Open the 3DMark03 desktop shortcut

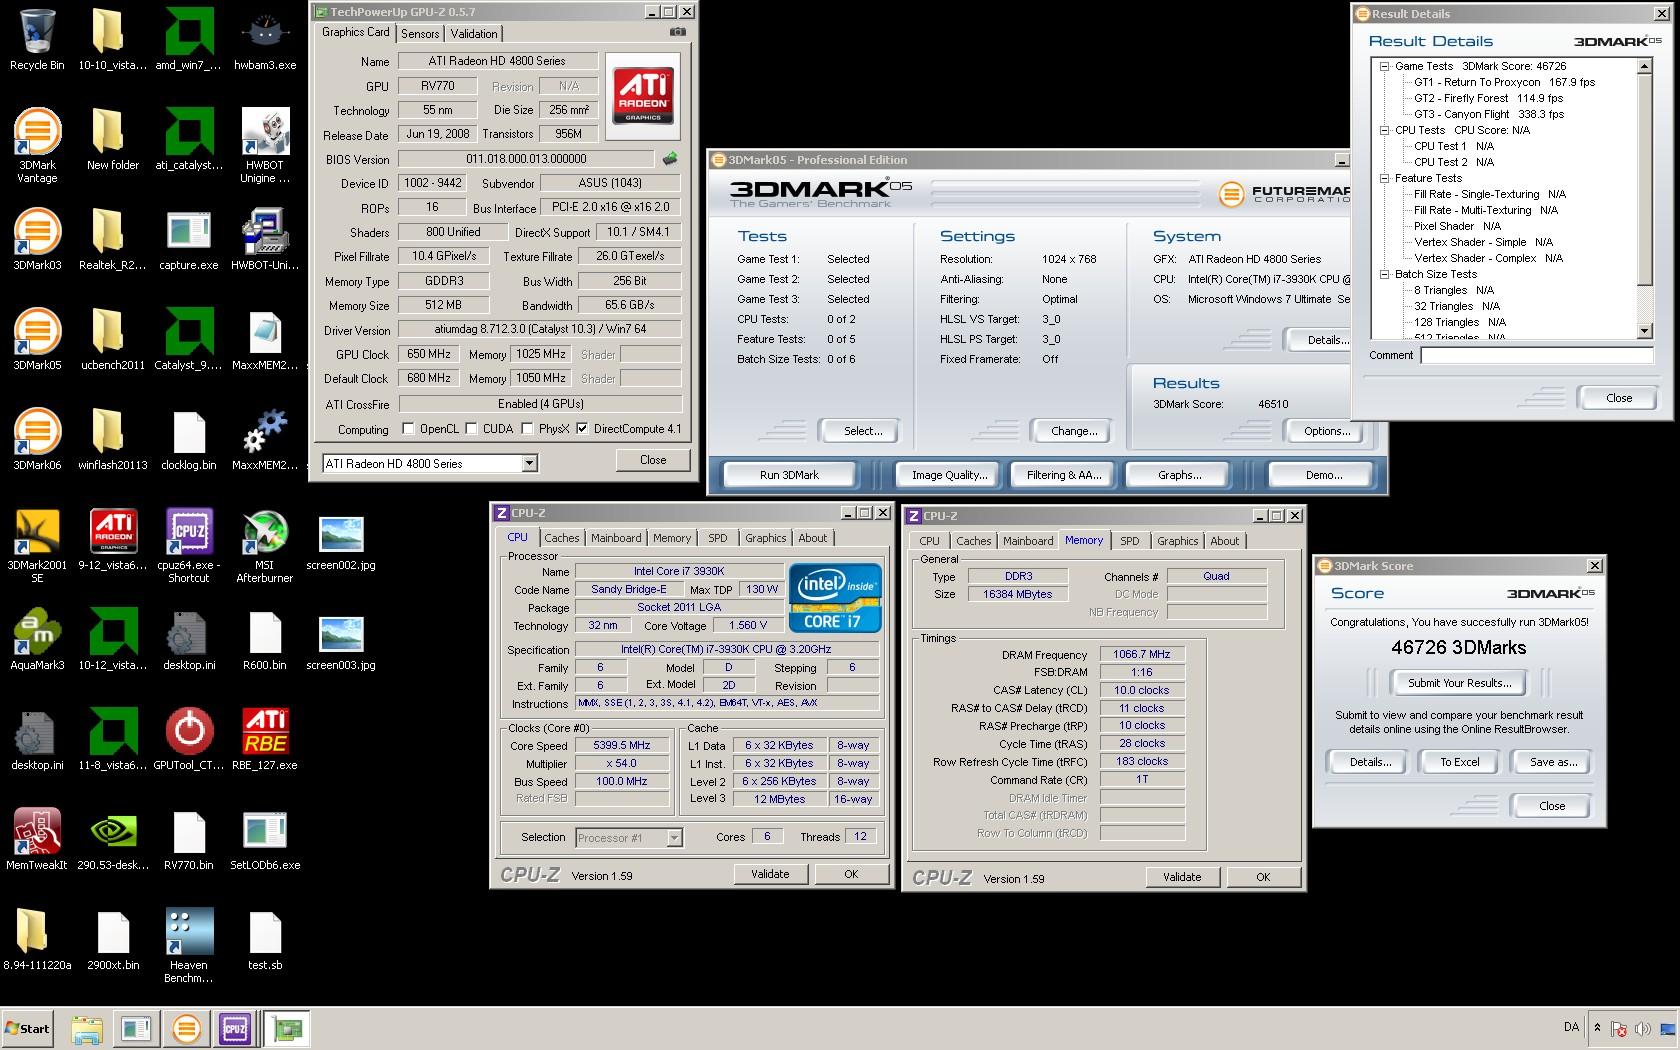[x=37, y=238]
